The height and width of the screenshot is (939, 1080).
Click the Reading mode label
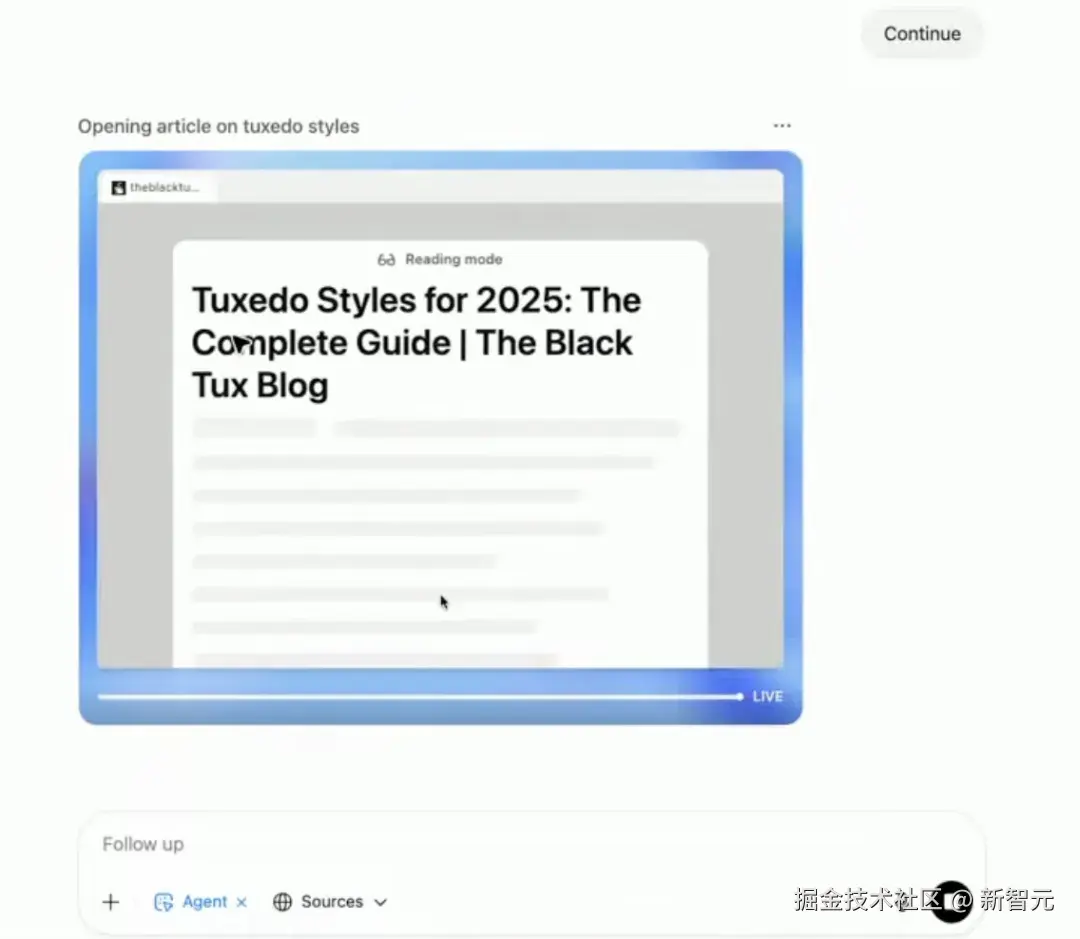pyautogui.click(x=454, y=260)
